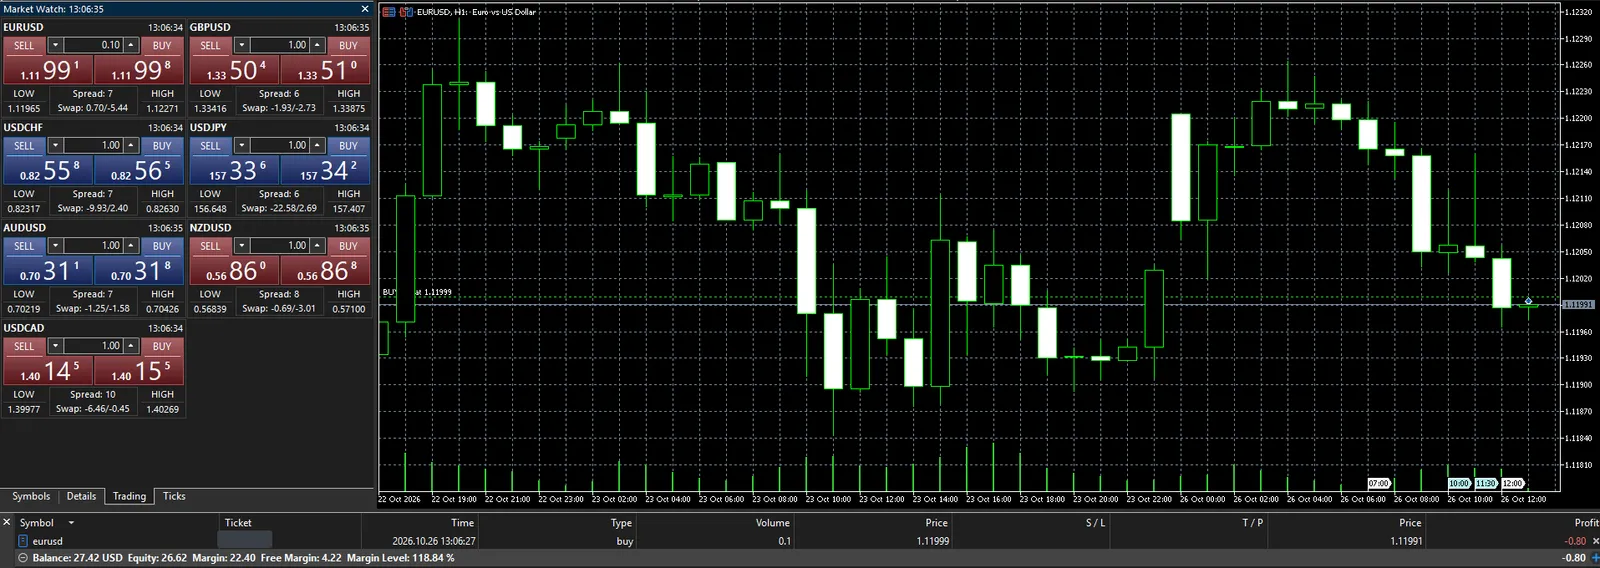Click the 10:00 calendar event marker
The width and height of the screenshot is (1600, 568).
1459,484
